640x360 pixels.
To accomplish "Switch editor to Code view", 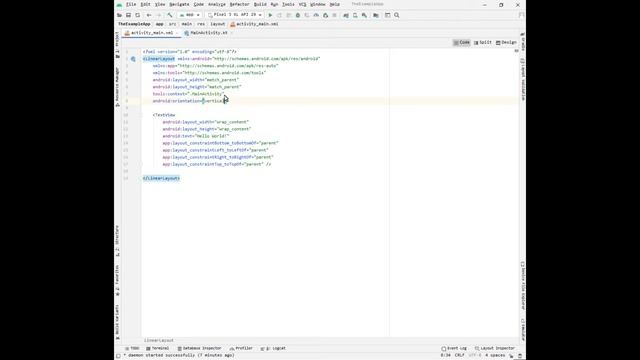I will coord(462,42).
